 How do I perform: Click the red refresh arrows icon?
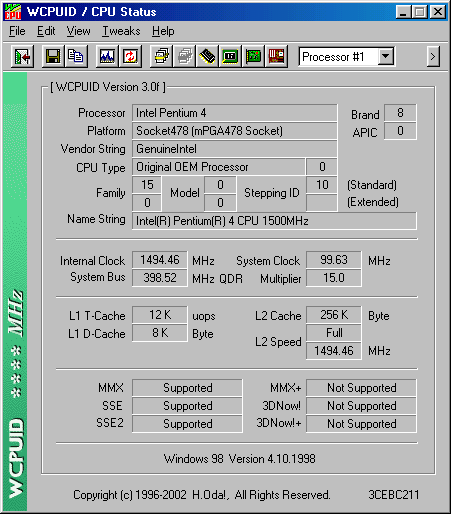coord(130,57)
